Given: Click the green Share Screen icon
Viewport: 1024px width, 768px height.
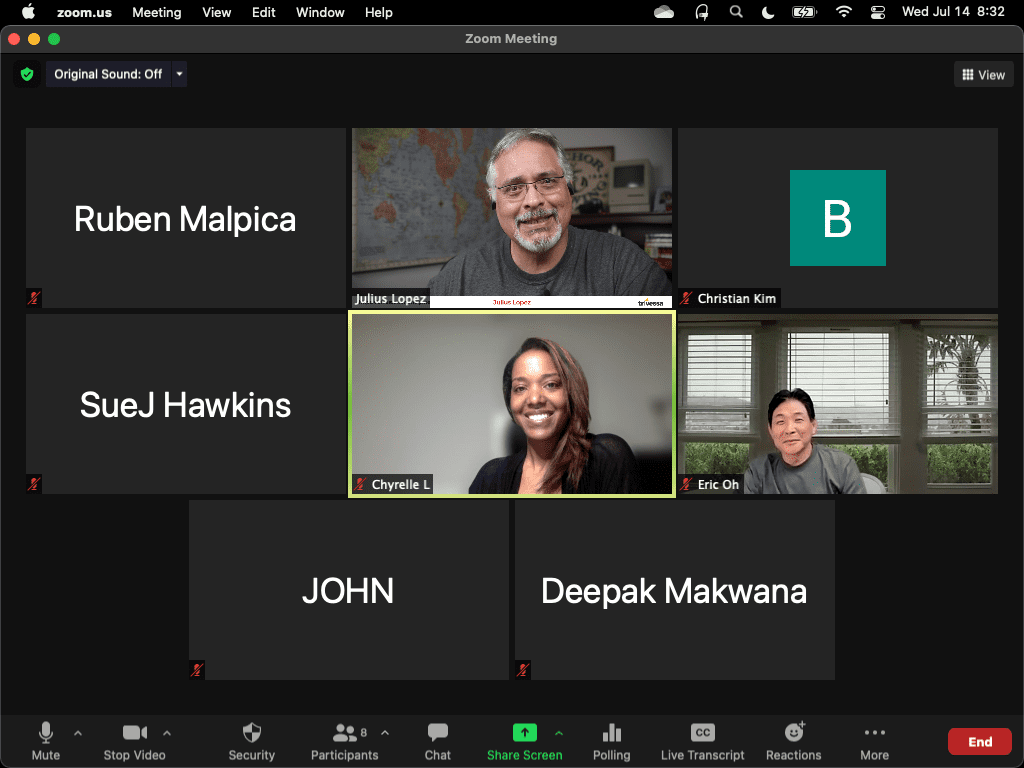Looking at the screenshot, I should click(524, 733).
